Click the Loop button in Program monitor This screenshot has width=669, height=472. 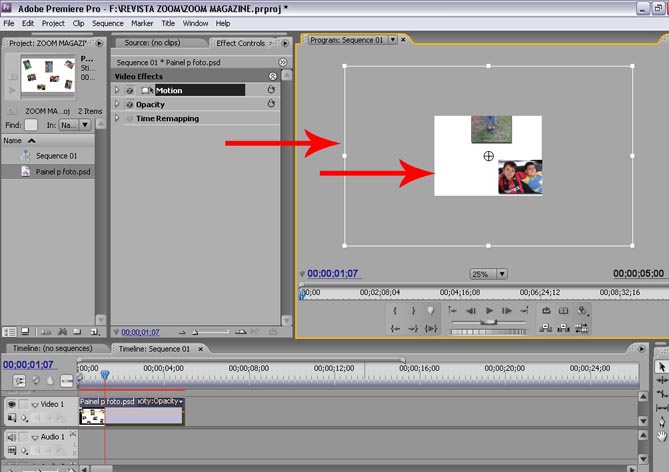[x=547, y=311]
